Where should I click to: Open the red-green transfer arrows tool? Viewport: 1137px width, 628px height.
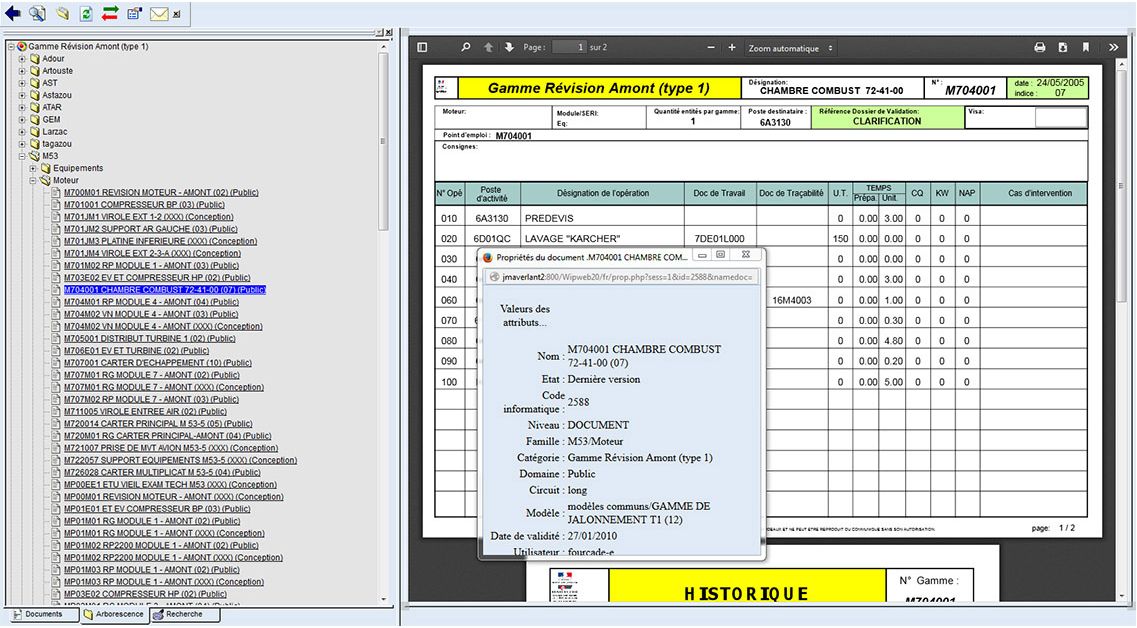[x=109, y=13]
